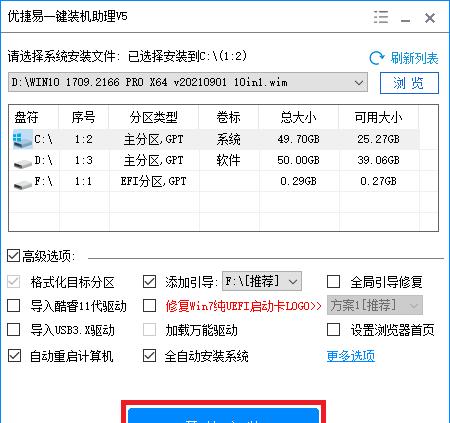
Task: Enable global boot repair (全局引导修复) checkbox
Action: (x=333, y=282)
